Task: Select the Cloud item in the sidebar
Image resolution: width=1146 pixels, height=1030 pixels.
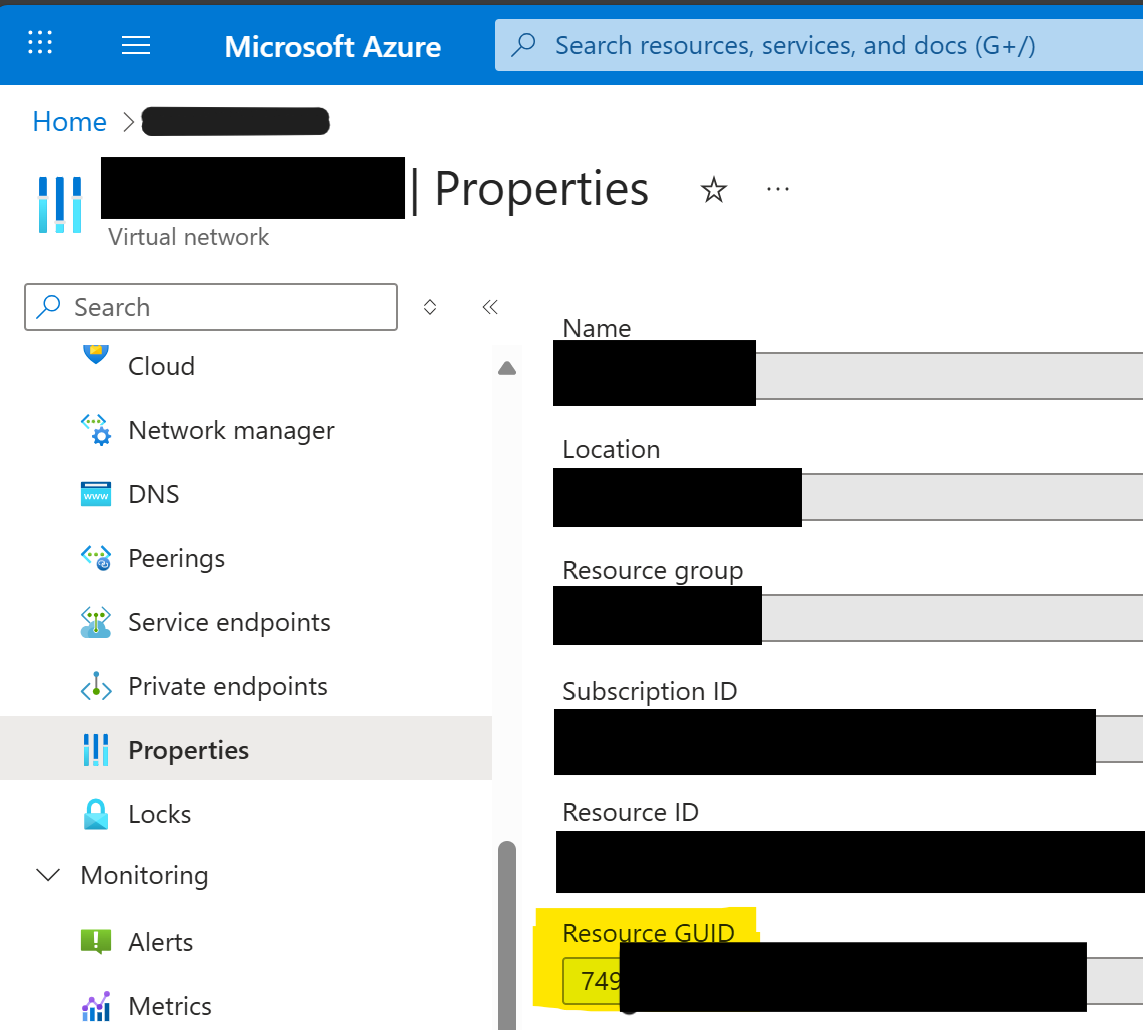Action: [x=161, y=366]
